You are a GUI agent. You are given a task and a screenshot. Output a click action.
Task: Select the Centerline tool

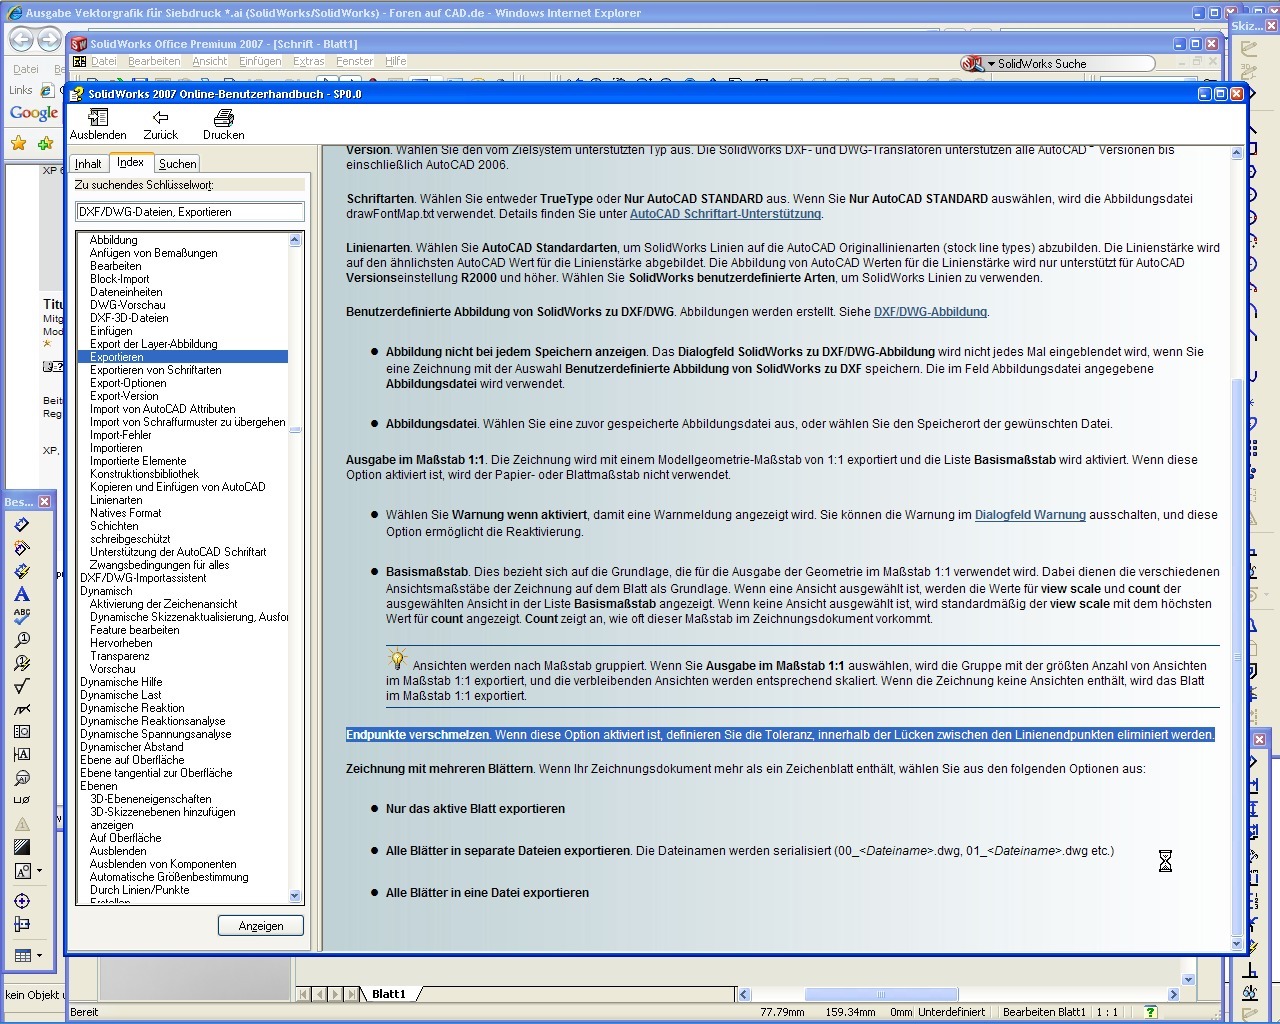[x=22, y=925]
